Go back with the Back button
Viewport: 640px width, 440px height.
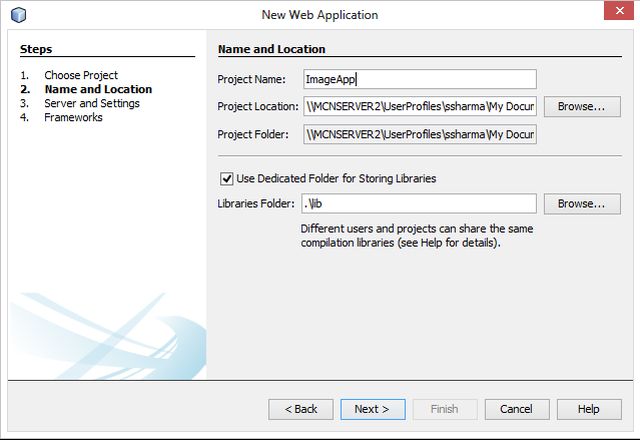pyautogui.click(x=300, y=409)
